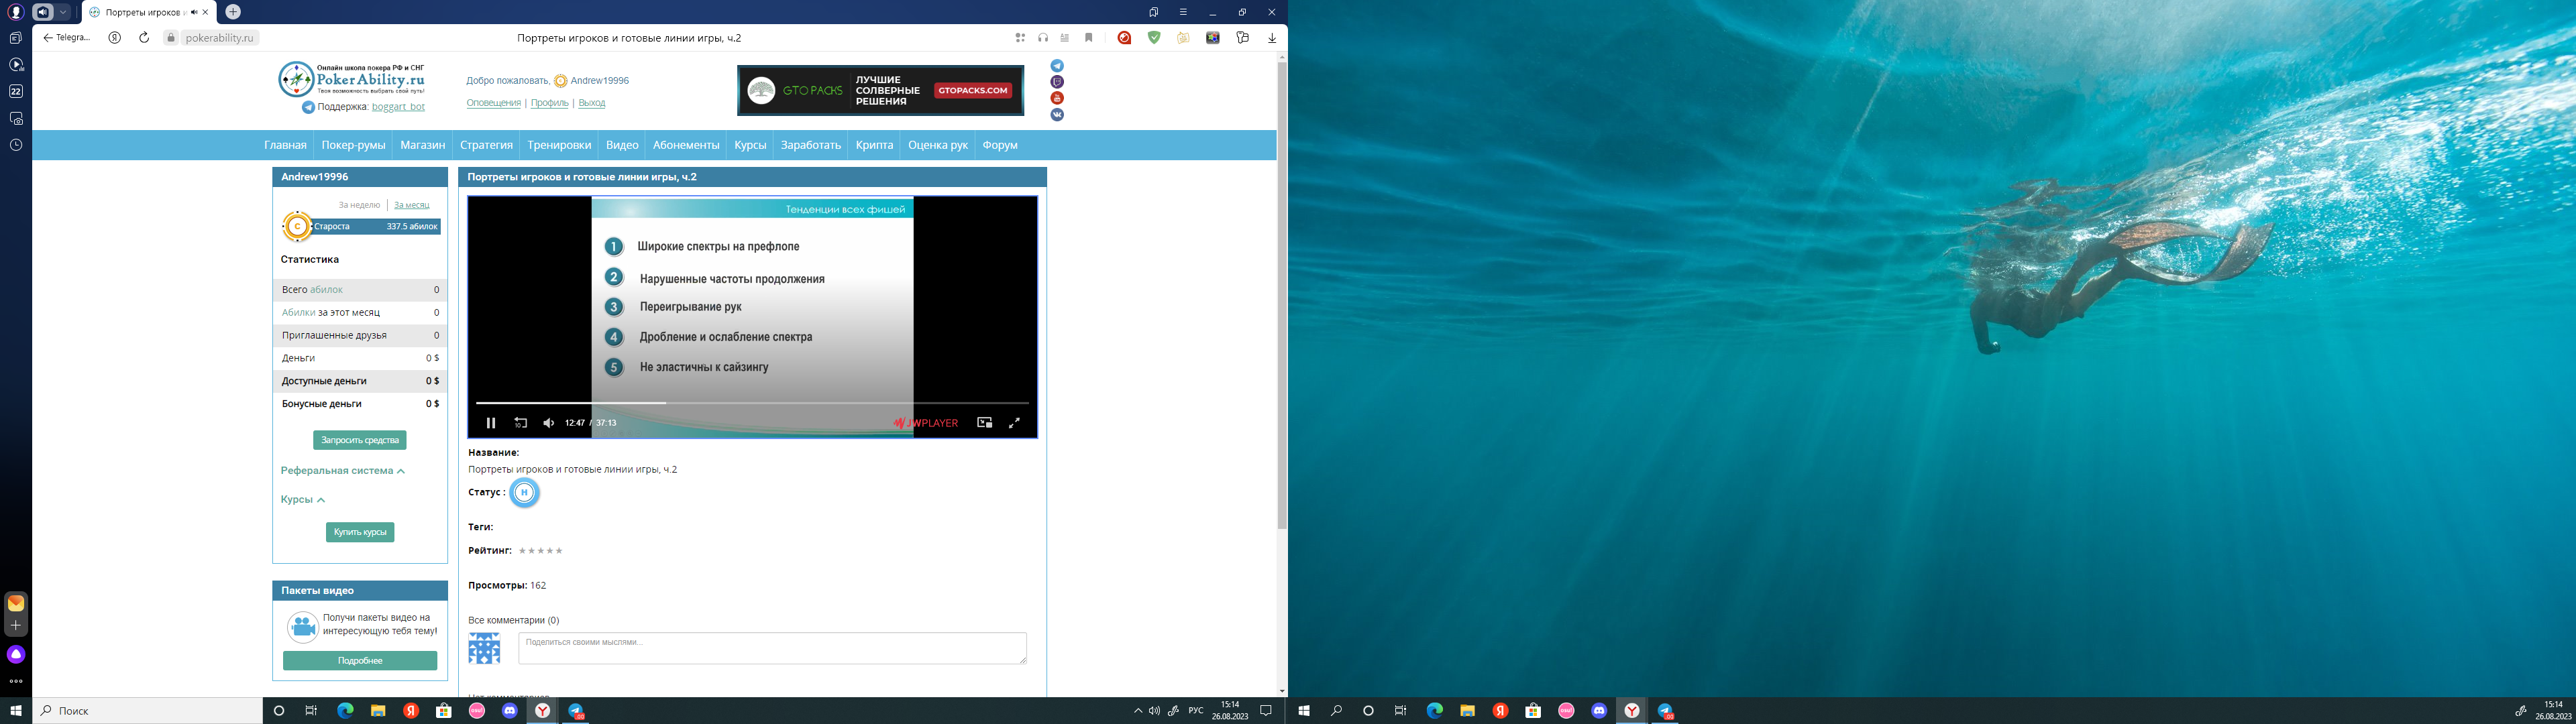The image size is (2576, 724).
Task: Open picture-in-picture in the video player
Action: click(984, 423)
